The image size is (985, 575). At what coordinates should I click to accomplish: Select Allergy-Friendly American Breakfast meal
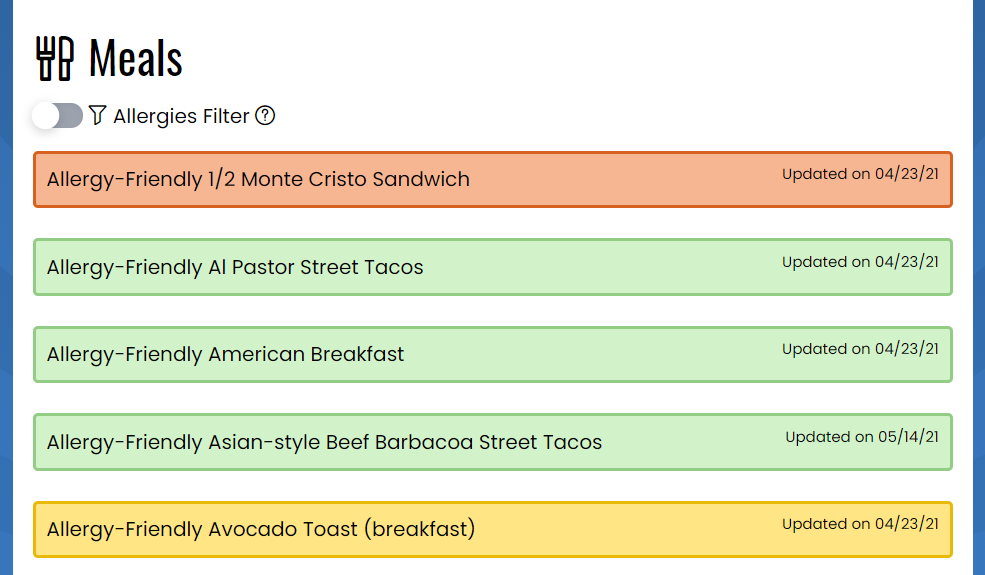492,354
